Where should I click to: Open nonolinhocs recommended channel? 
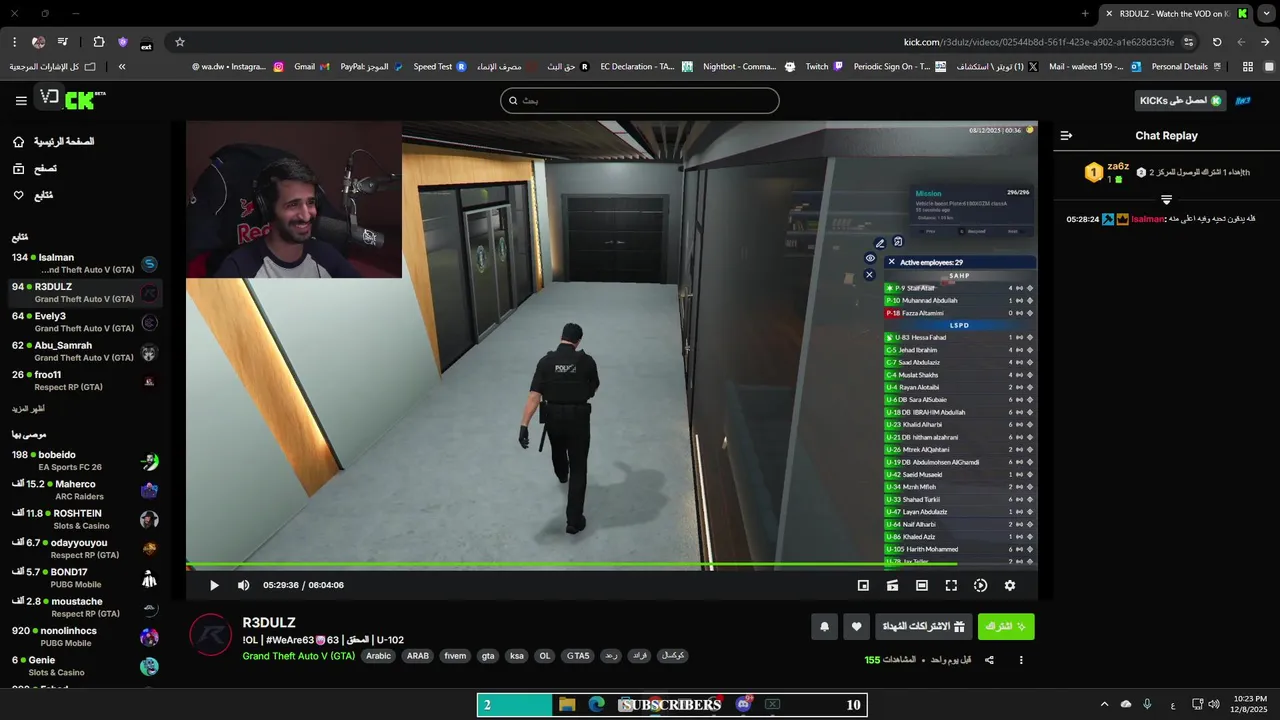coord(85,637)
